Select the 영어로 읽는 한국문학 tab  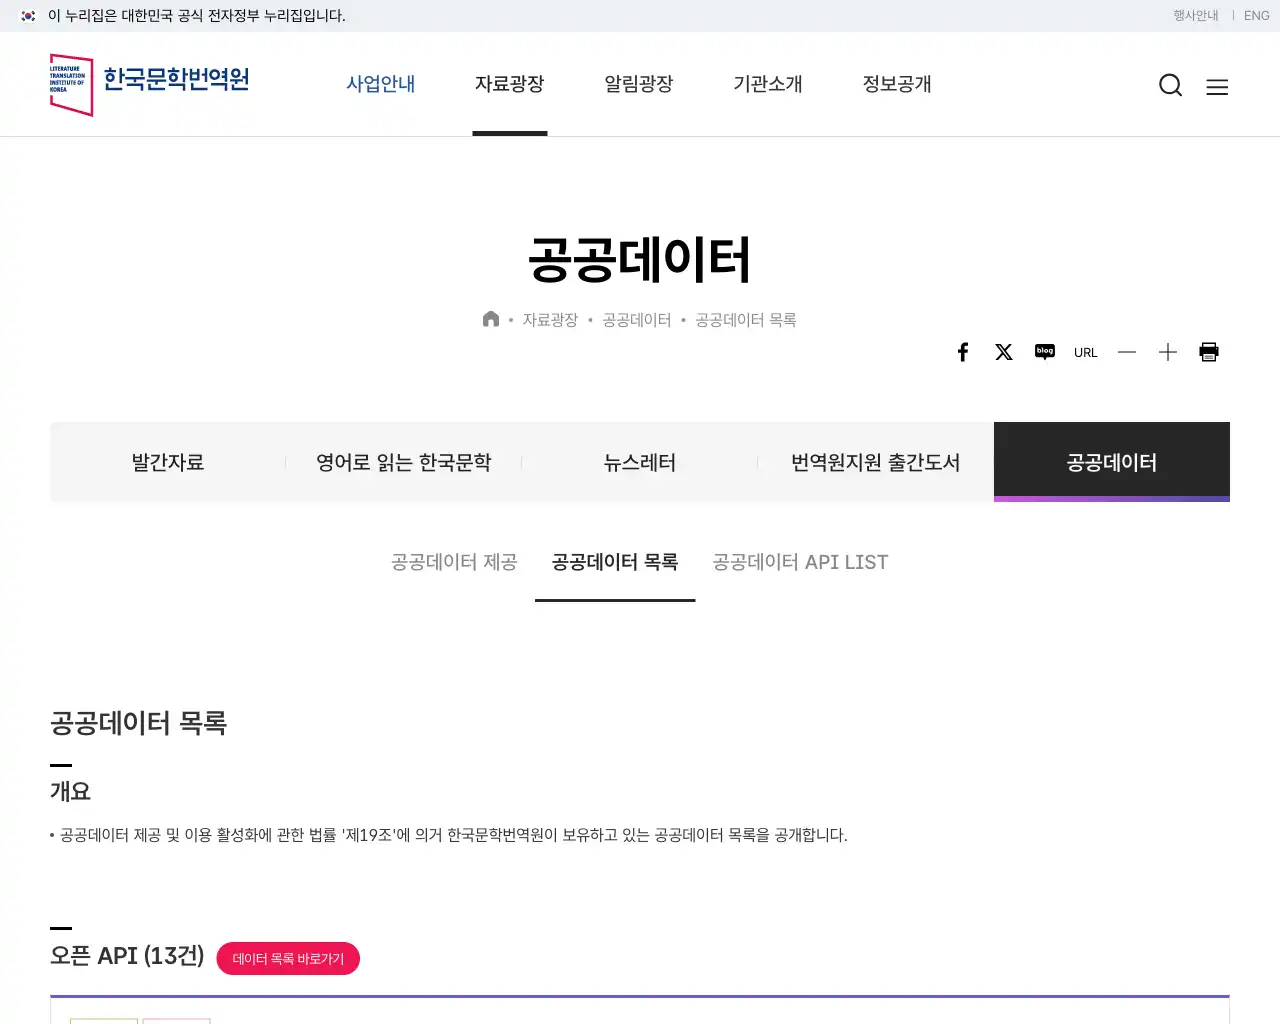tap(404, 462)
